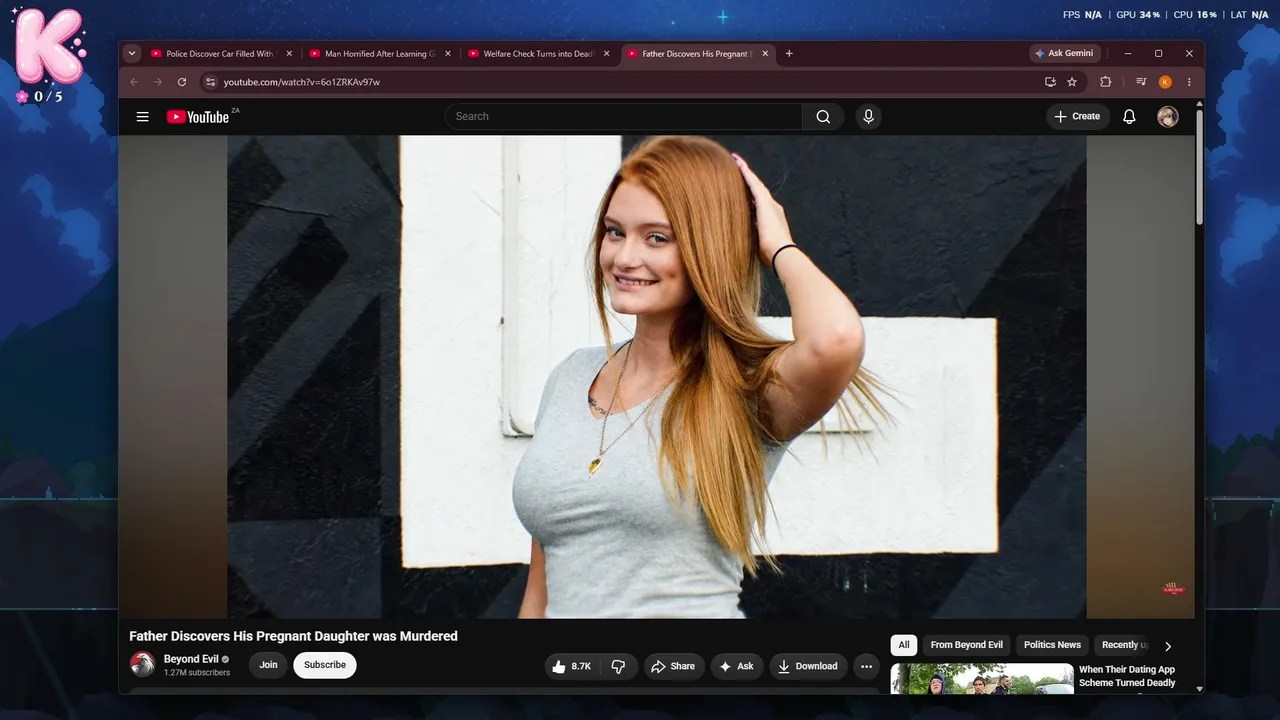Select the Recently uploaded chip

pyautogui.click(x=1122, y=645)
